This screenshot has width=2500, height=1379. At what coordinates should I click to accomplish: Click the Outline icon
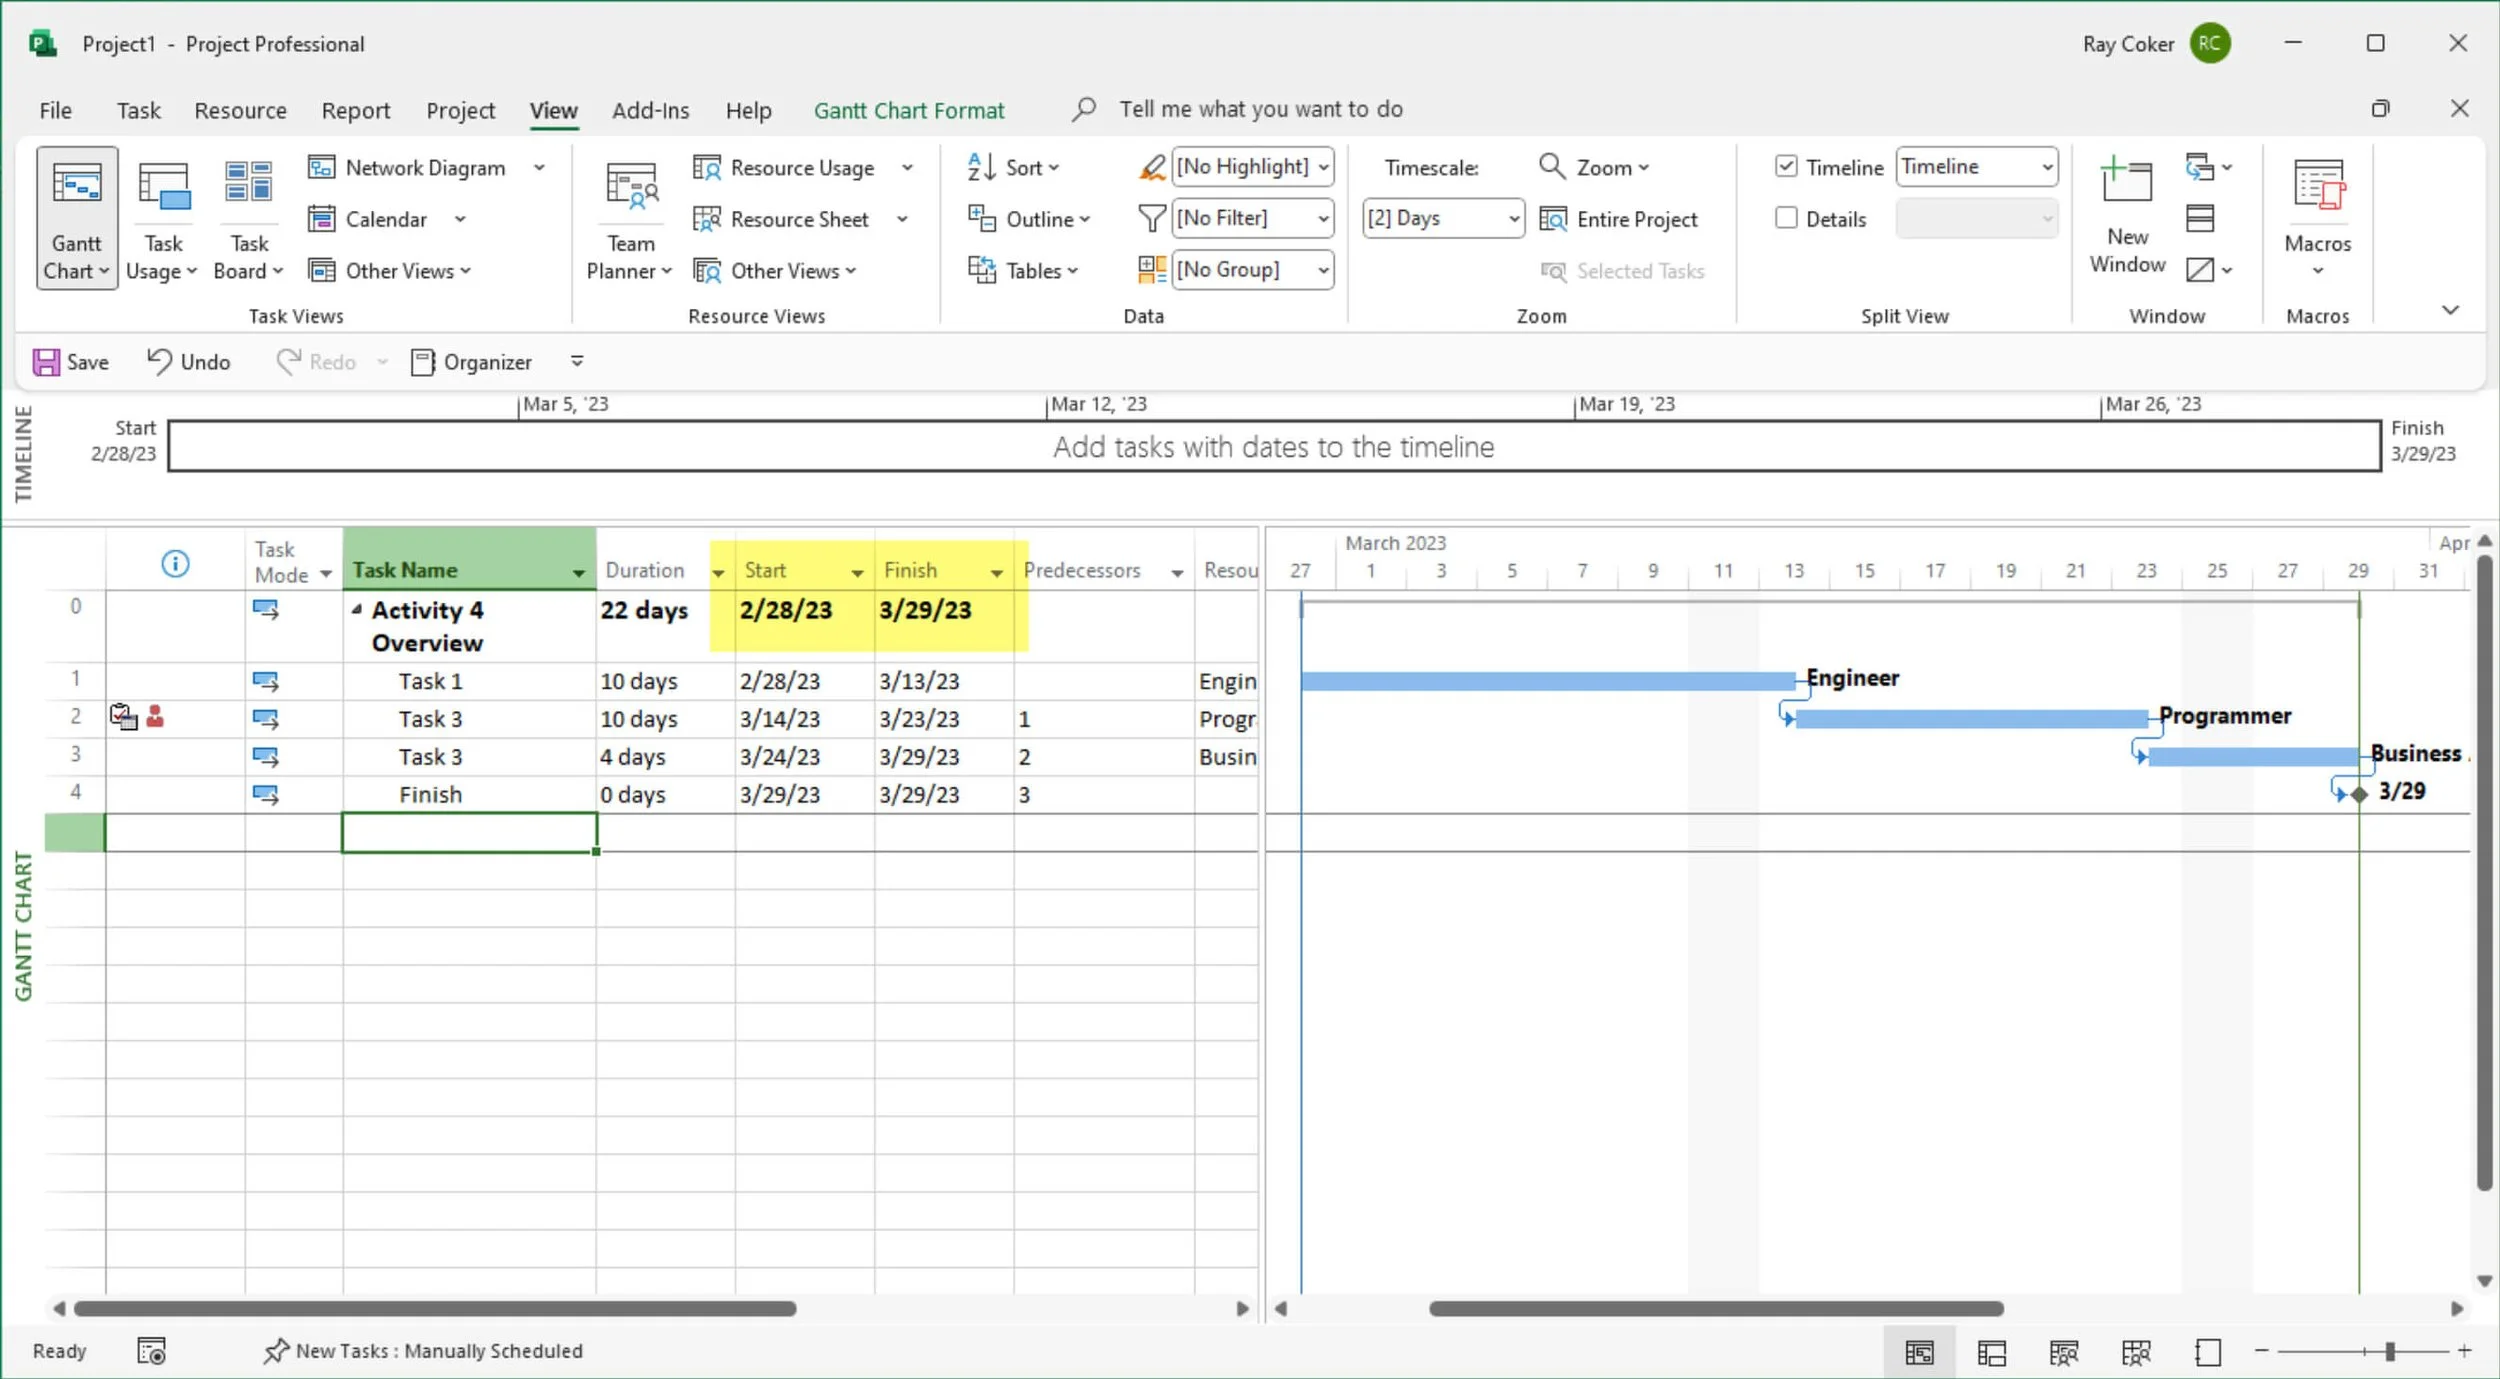981,218
